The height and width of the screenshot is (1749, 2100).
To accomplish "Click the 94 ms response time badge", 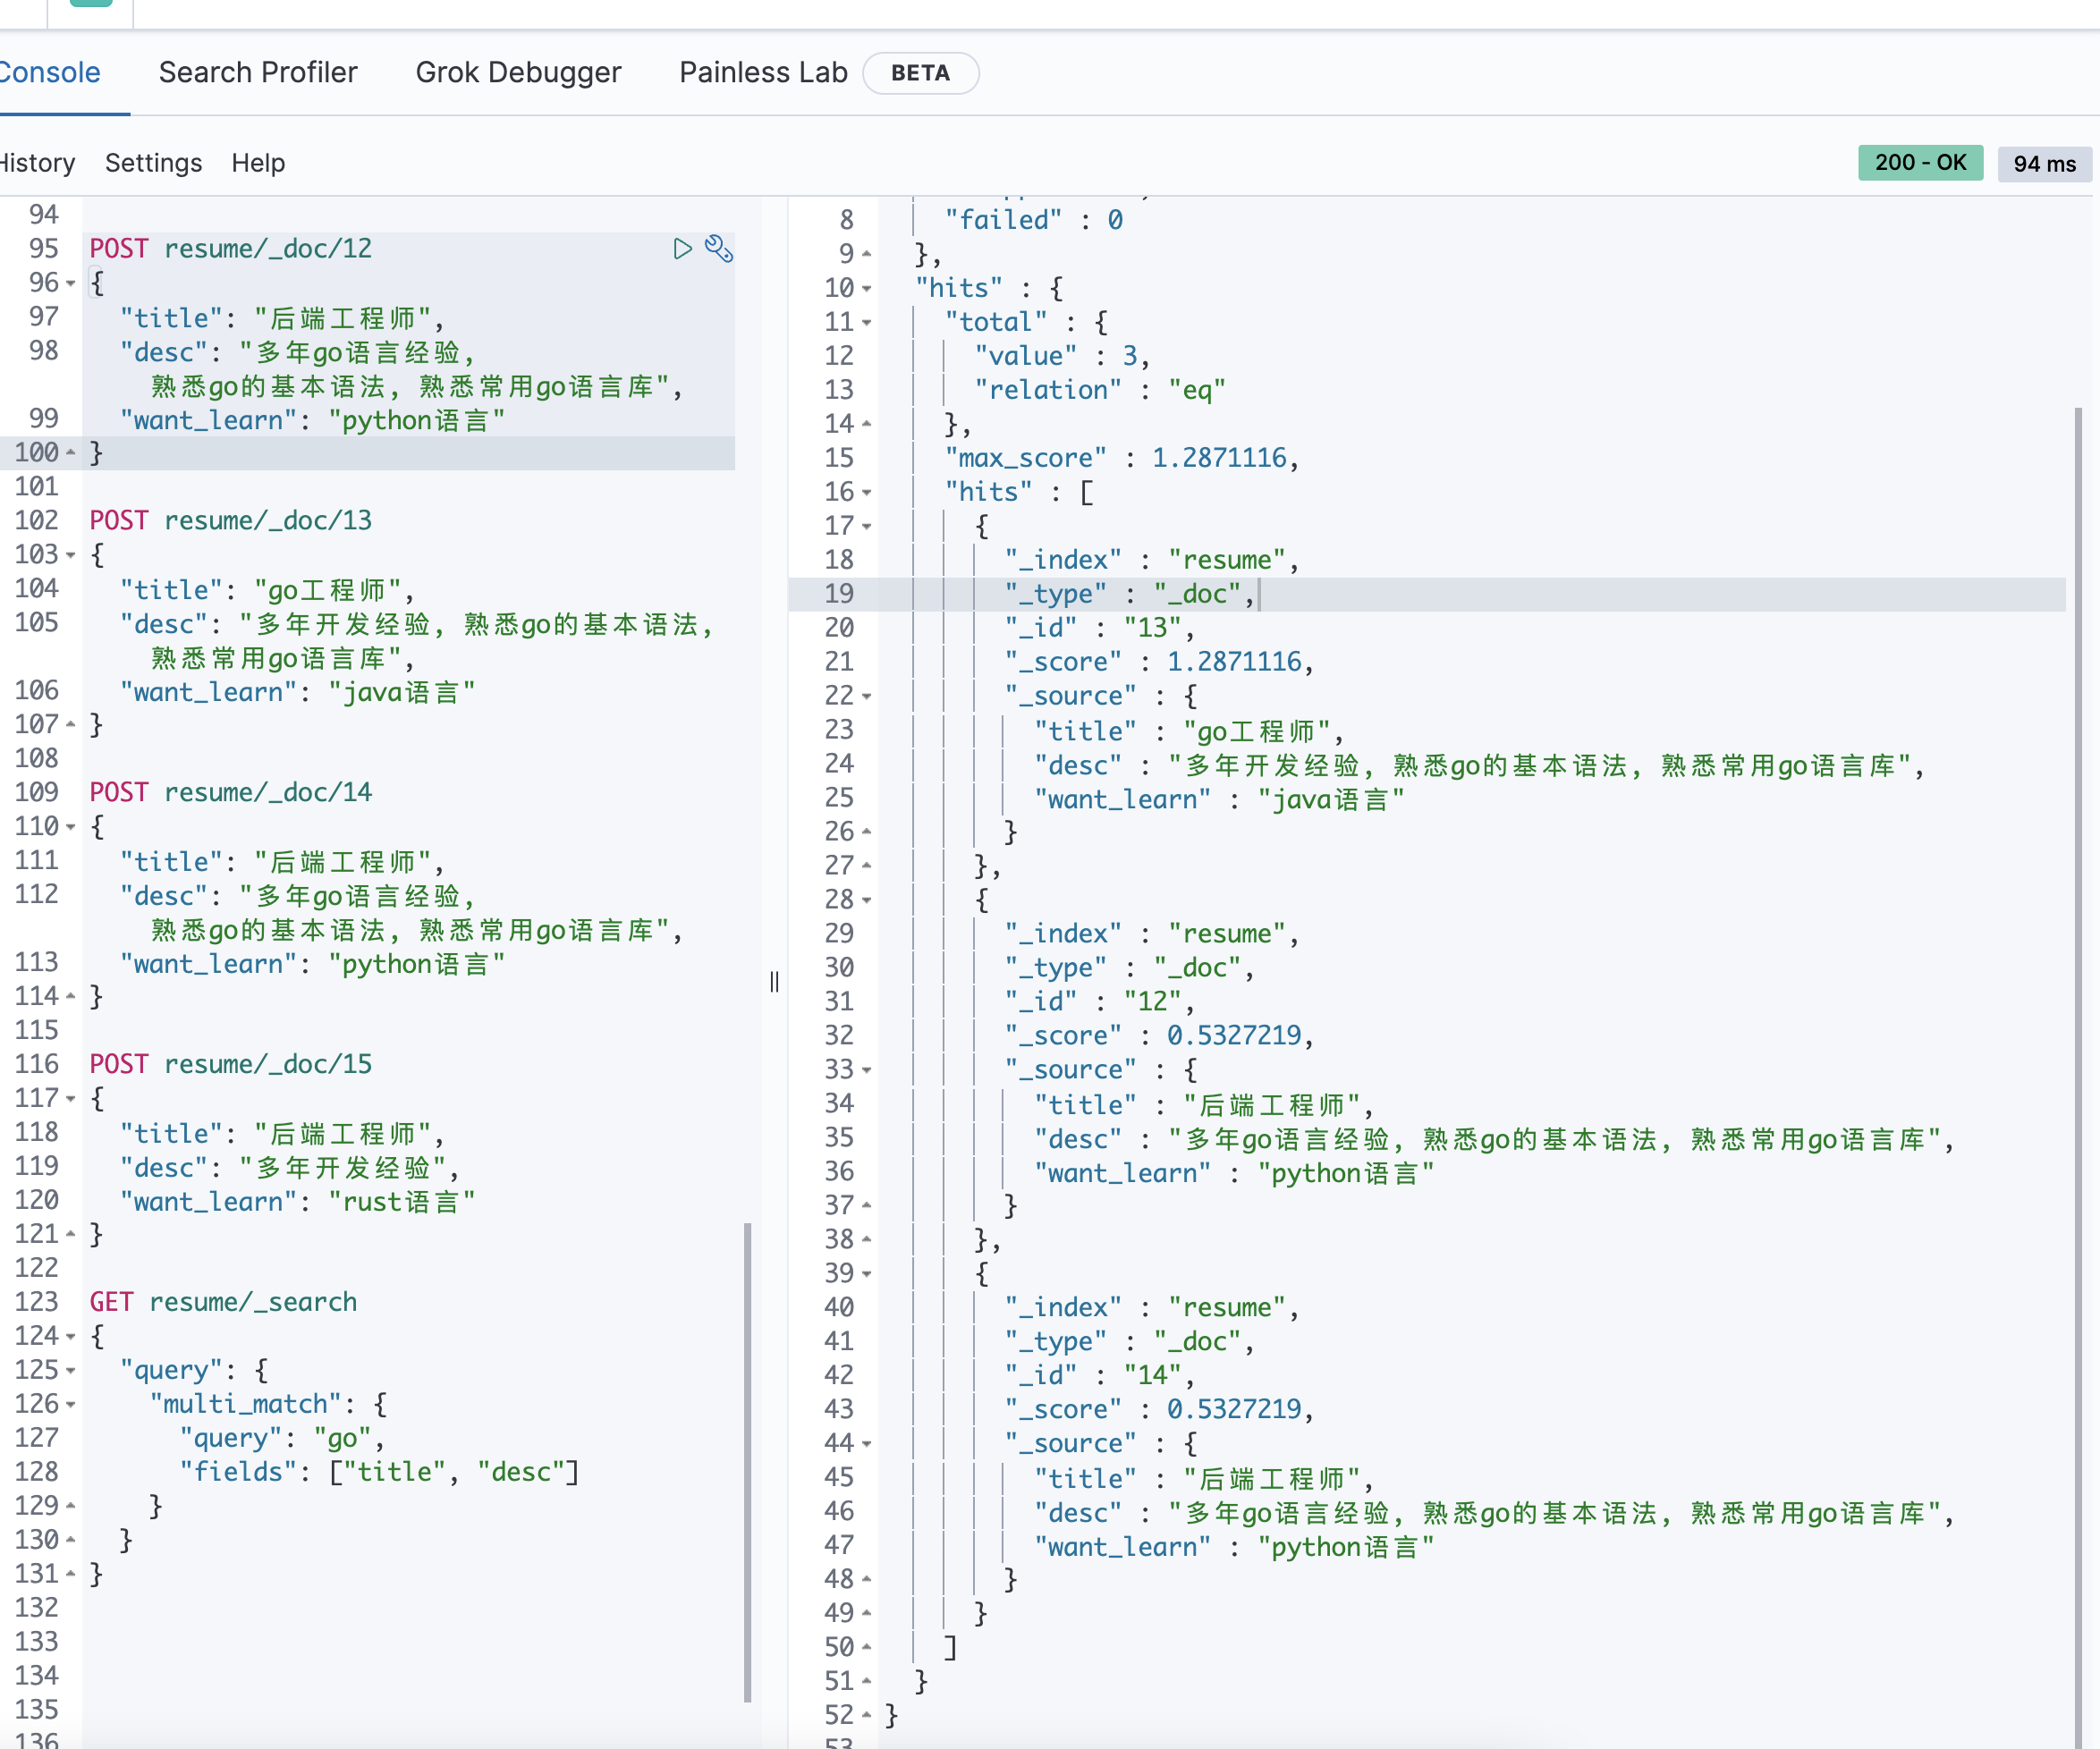I will coord(2044,164).
